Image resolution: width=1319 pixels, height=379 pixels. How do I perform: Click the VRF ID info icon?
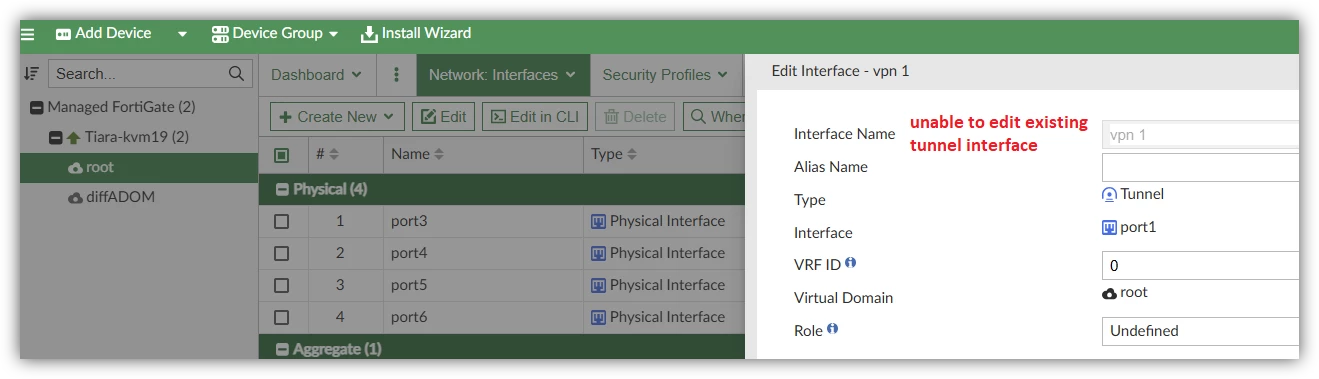[x=851, y=263]
